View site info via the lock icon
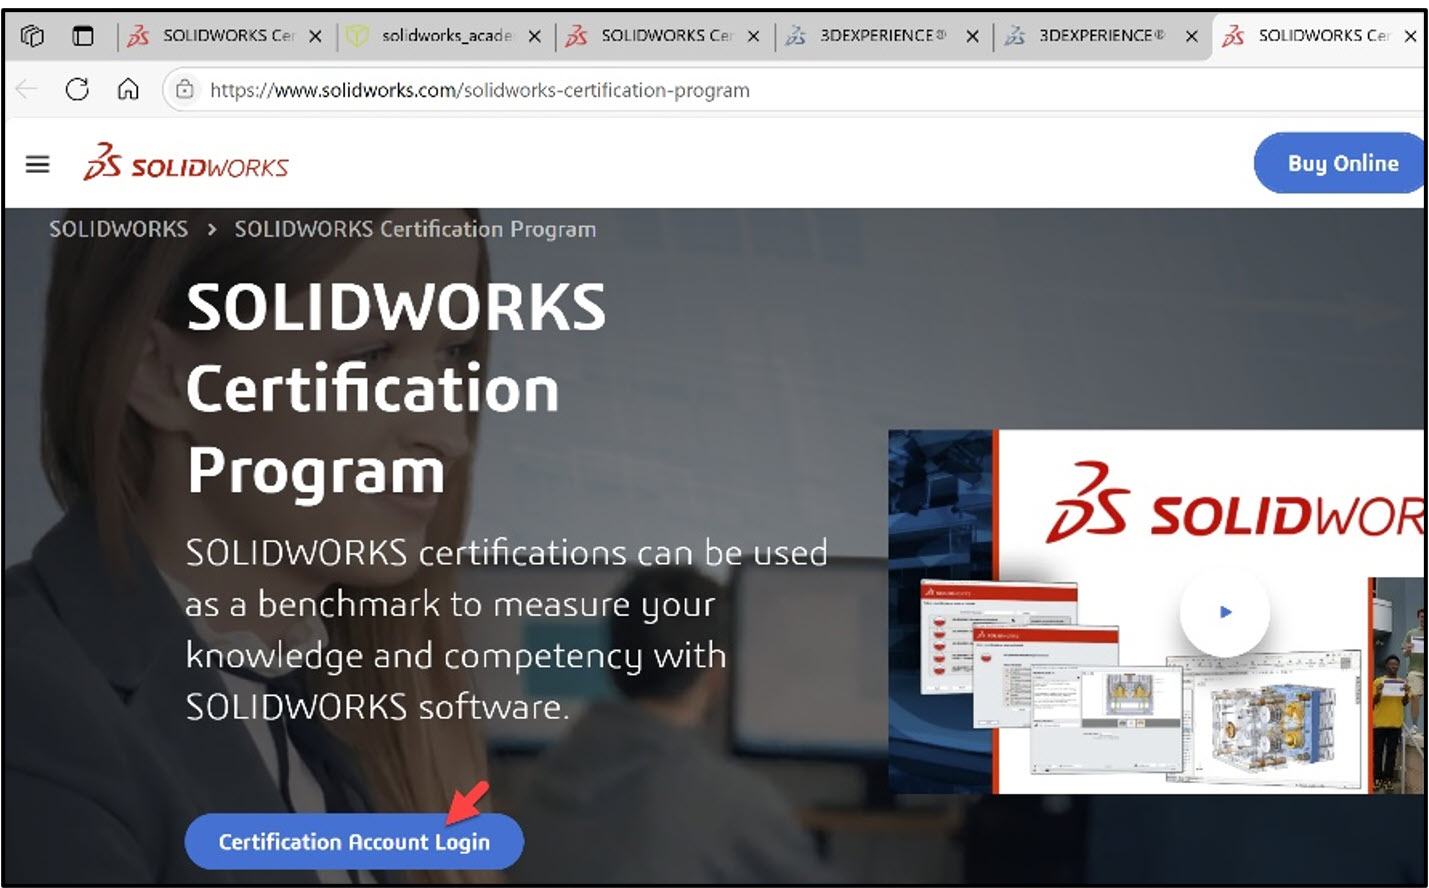The height and width of the screenshot is (888, 1429). point(185,90)
